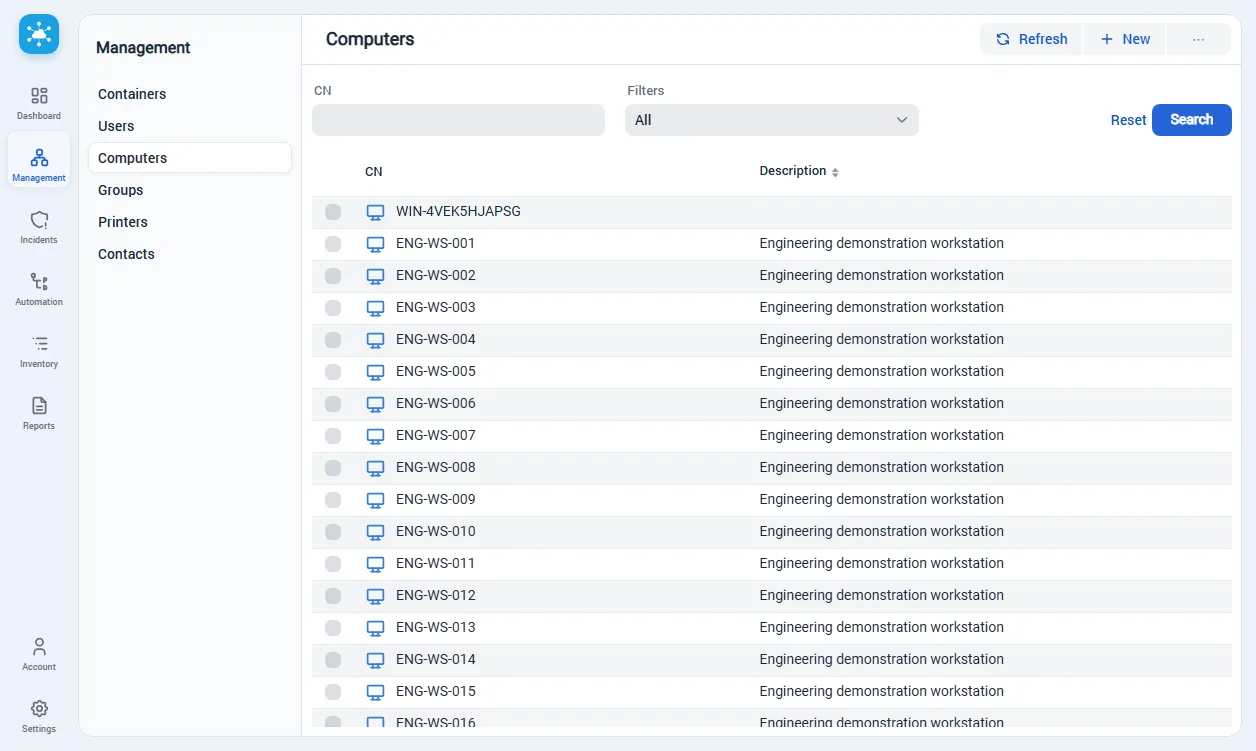
Task: Click the computer icon for ENG-WS-004
Action: [x=375, y=340]
